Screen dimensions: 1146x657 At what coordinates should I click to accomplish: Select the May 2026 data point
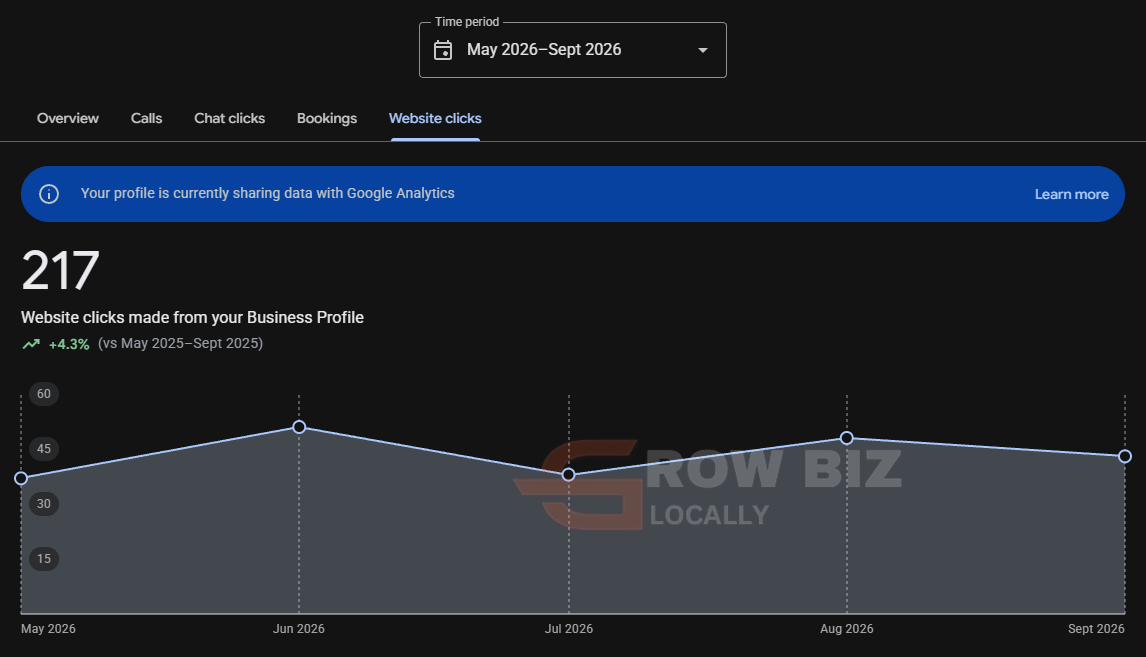[x=21, y=478]
